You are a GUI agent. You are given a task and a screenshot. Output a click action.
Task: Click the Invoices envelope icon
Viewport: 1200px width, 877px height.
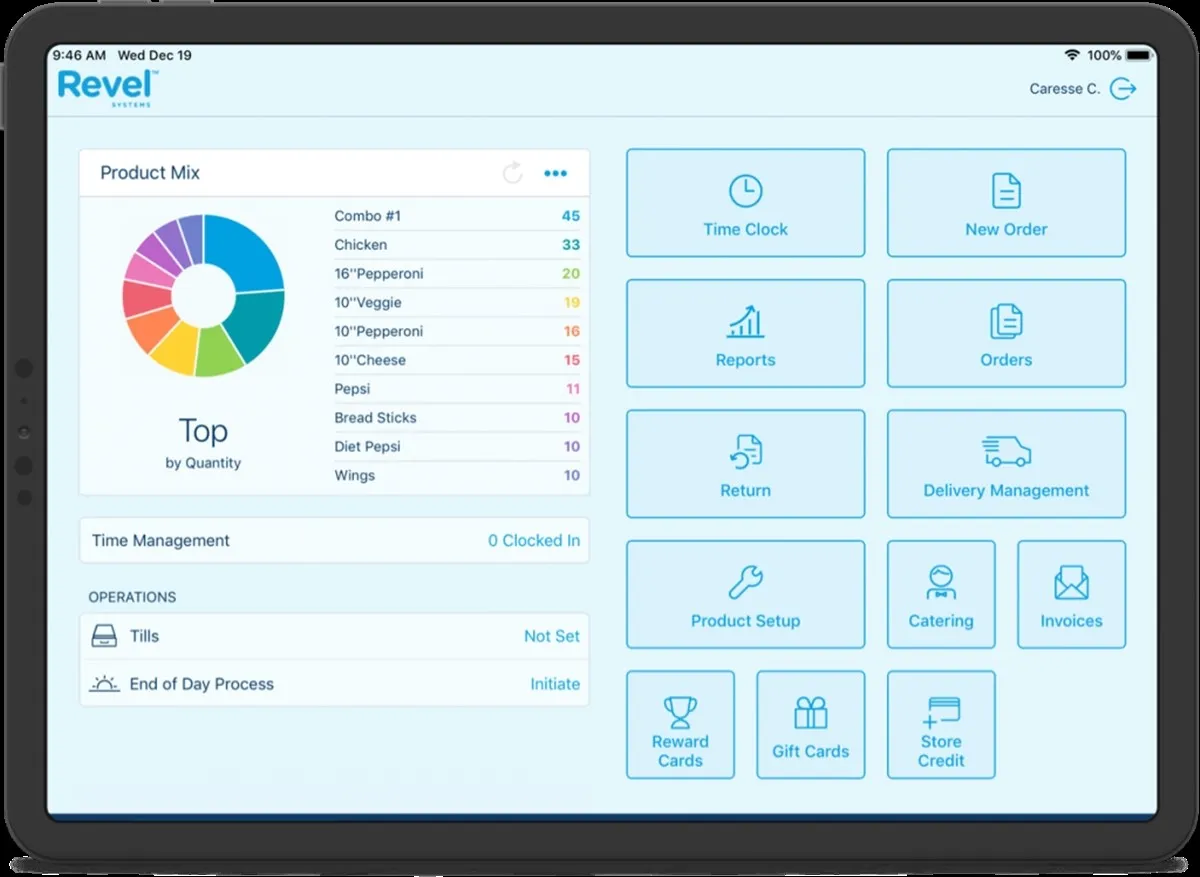pyautogui.click(x=1071, y=581)
